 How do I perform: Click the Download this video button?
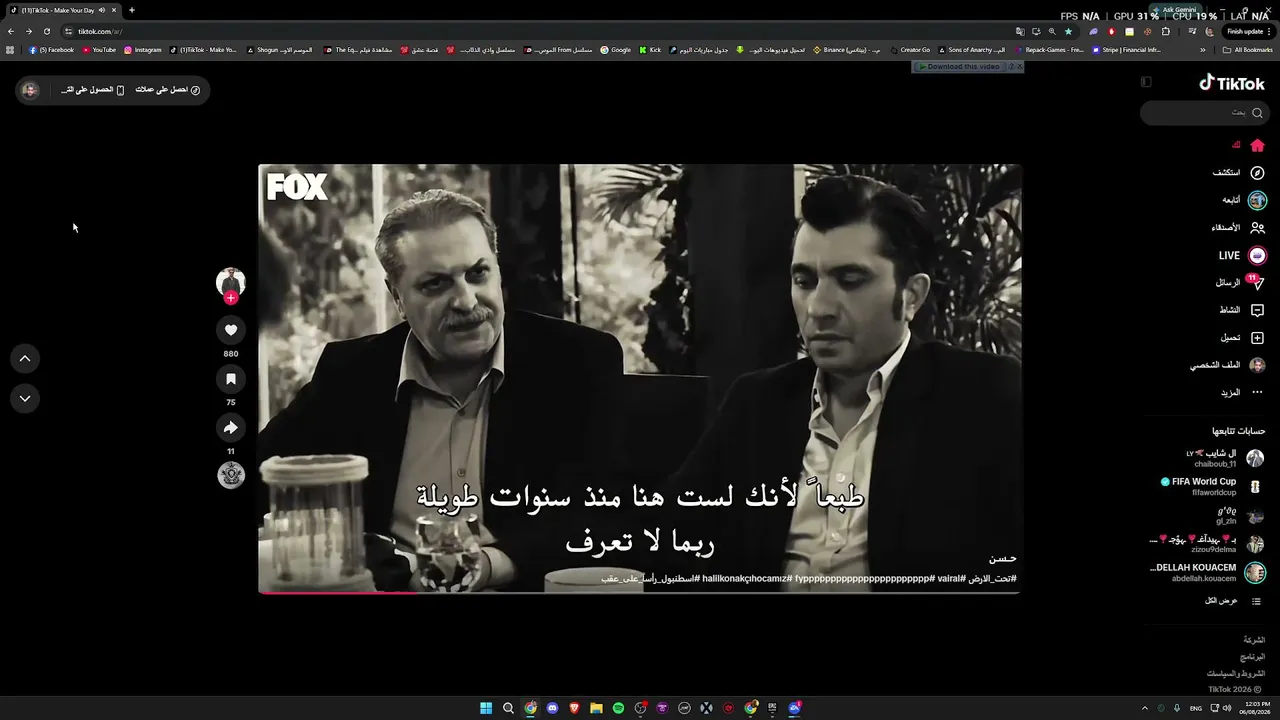pos(961,67)
